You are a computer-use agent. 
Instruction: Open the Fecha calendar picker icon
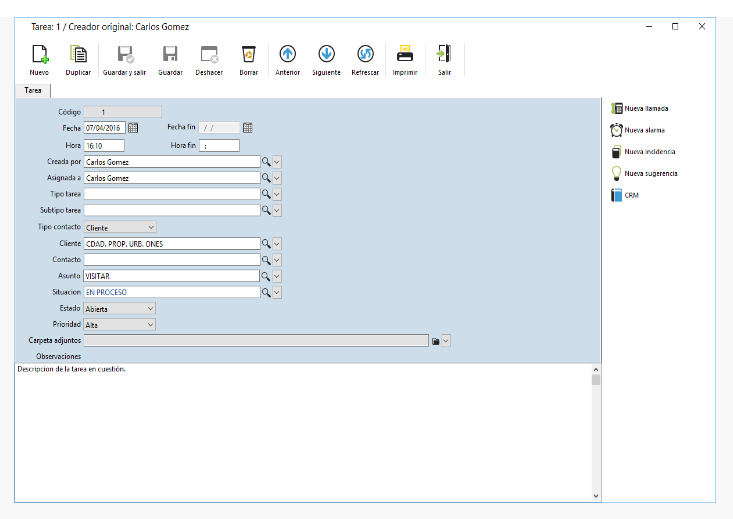[x=133, y=128]
